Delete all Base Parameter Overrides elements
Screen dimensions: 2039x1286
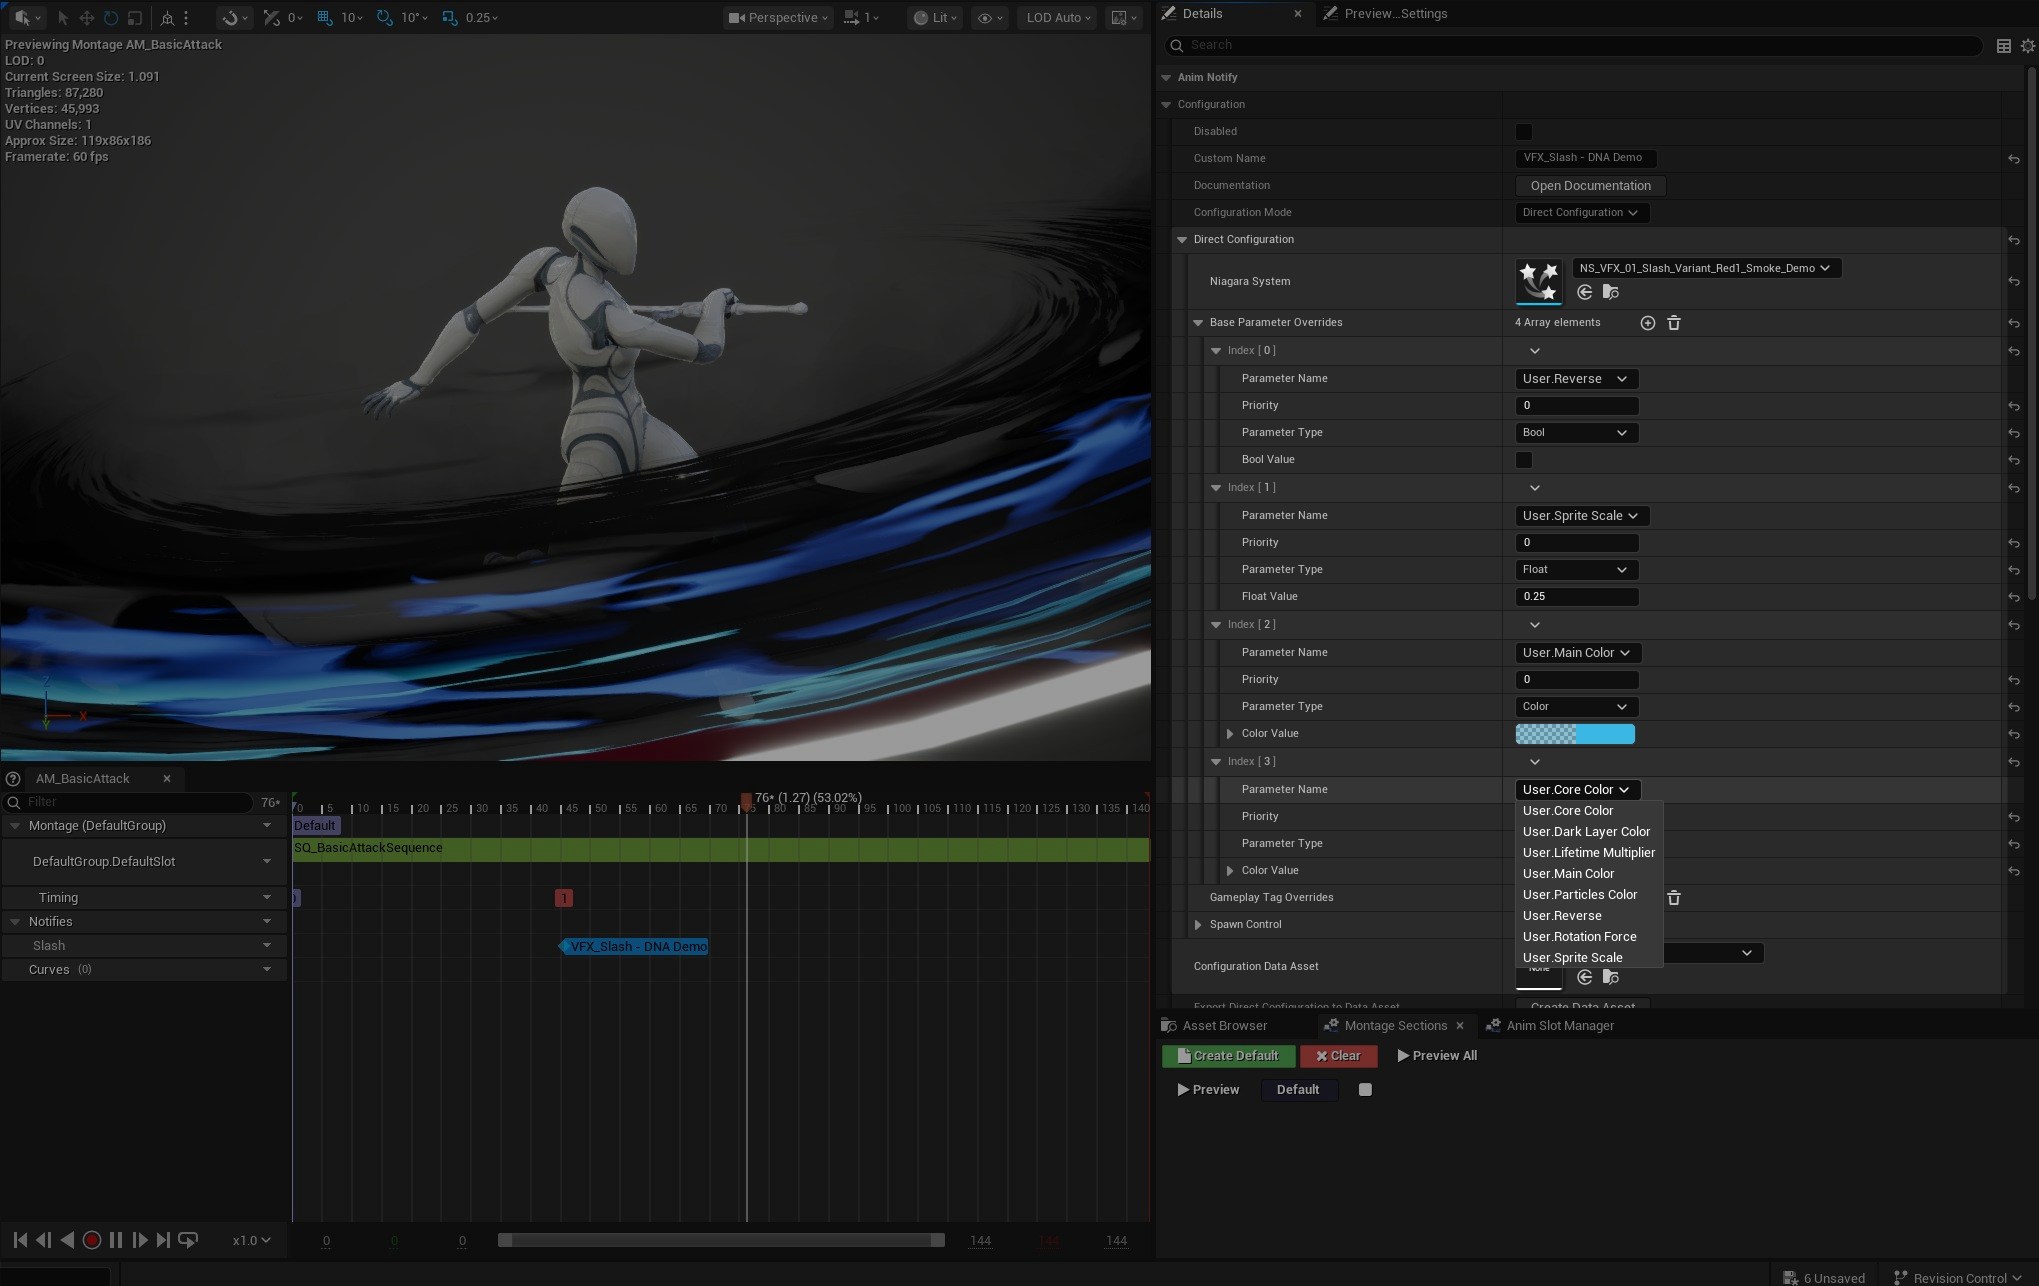pos(1674,323)
